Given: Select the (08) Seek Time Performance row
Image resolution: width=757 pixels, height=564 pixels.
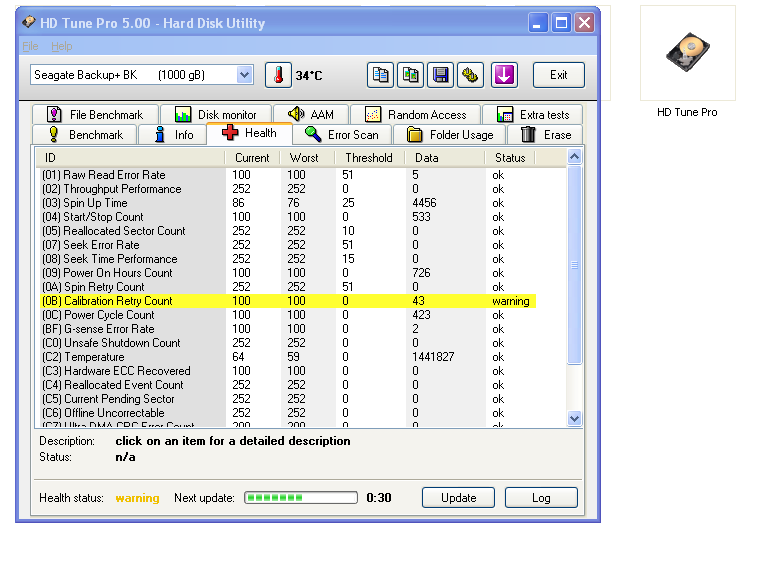Looking at the screenshot, I should pos(288,259).
